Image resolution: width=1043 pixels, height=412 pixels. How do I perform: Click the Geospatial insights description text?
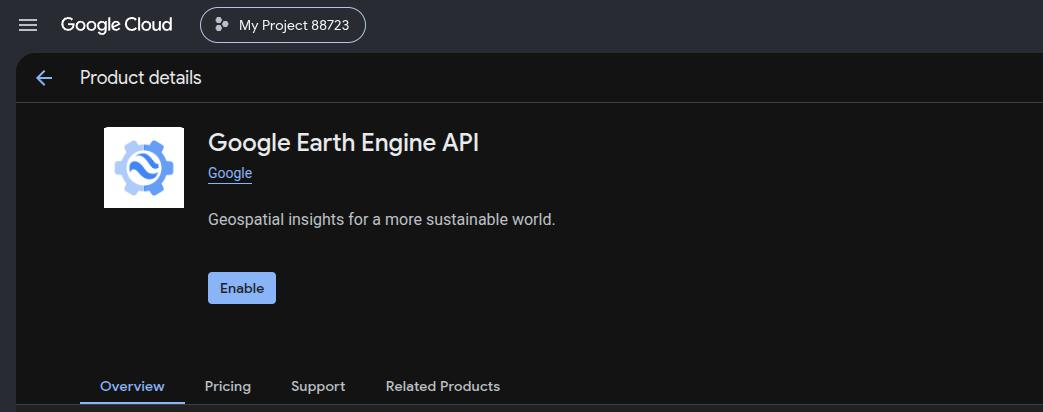pyautogui.click(x=382, y=219)
